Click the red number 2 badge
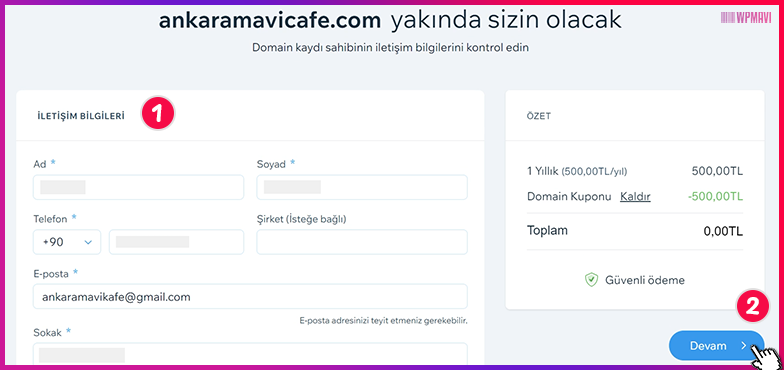Screen dimensions: 784x370 tap(752, 306)
